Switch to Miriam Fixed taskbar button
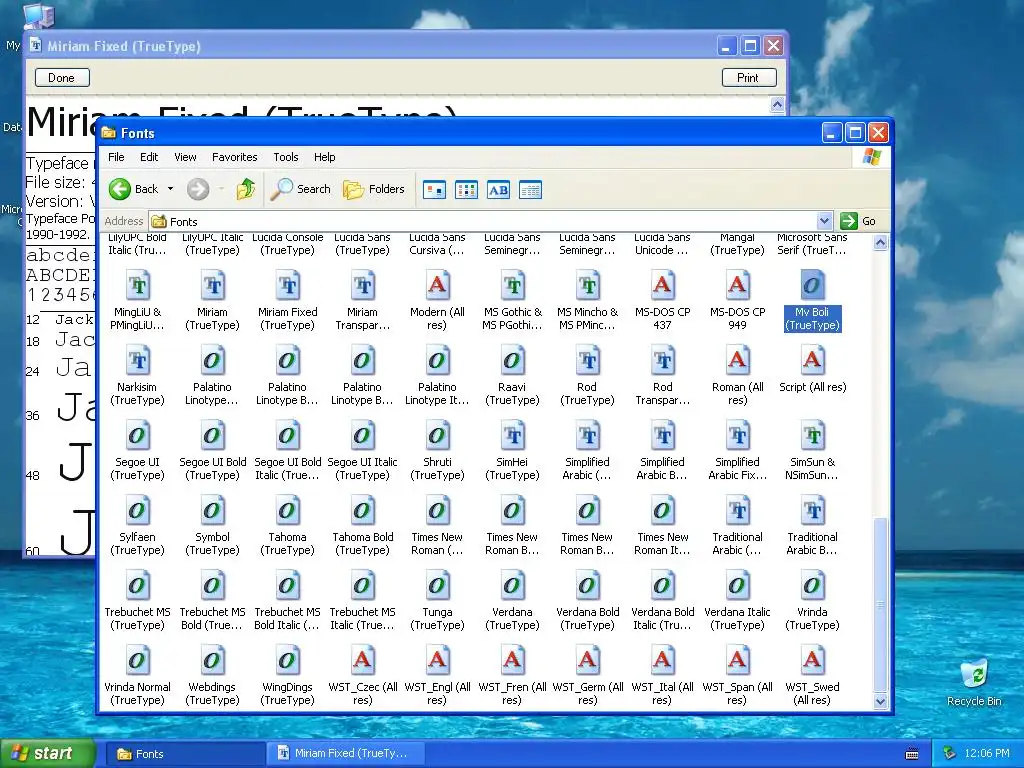This screenshot has height=768, width=1024. [x=345, y=754]
